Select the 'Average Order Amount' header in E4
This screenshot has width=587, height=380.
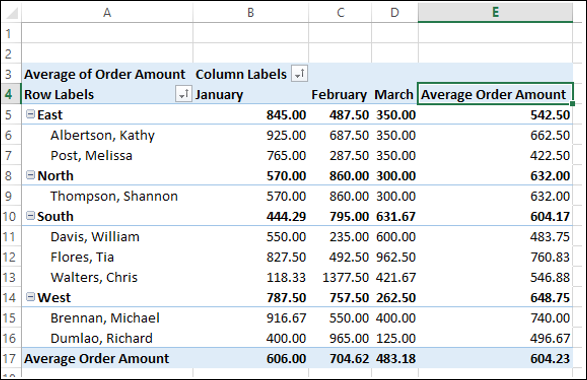[x=495, y=94]
